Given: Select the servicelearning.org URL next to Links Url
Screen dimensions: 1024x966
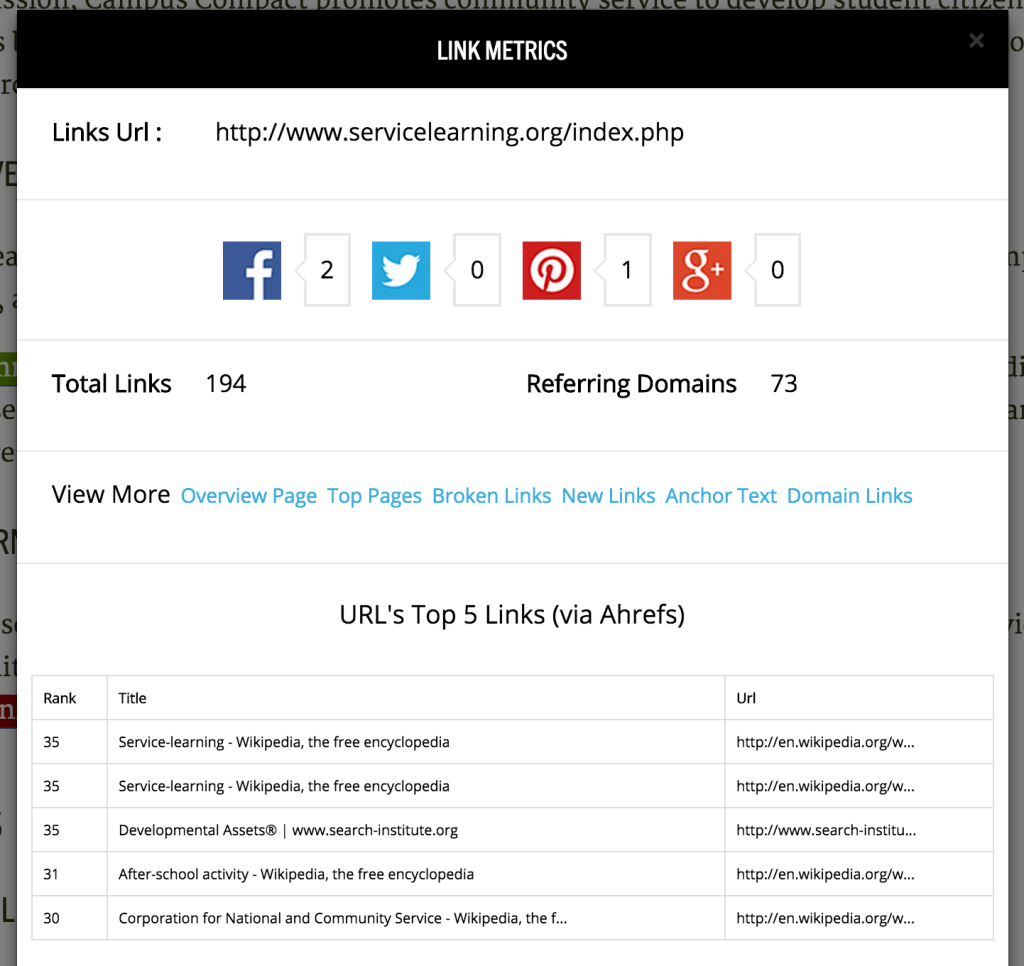Looking at the screenshot, I should (449, 131).
